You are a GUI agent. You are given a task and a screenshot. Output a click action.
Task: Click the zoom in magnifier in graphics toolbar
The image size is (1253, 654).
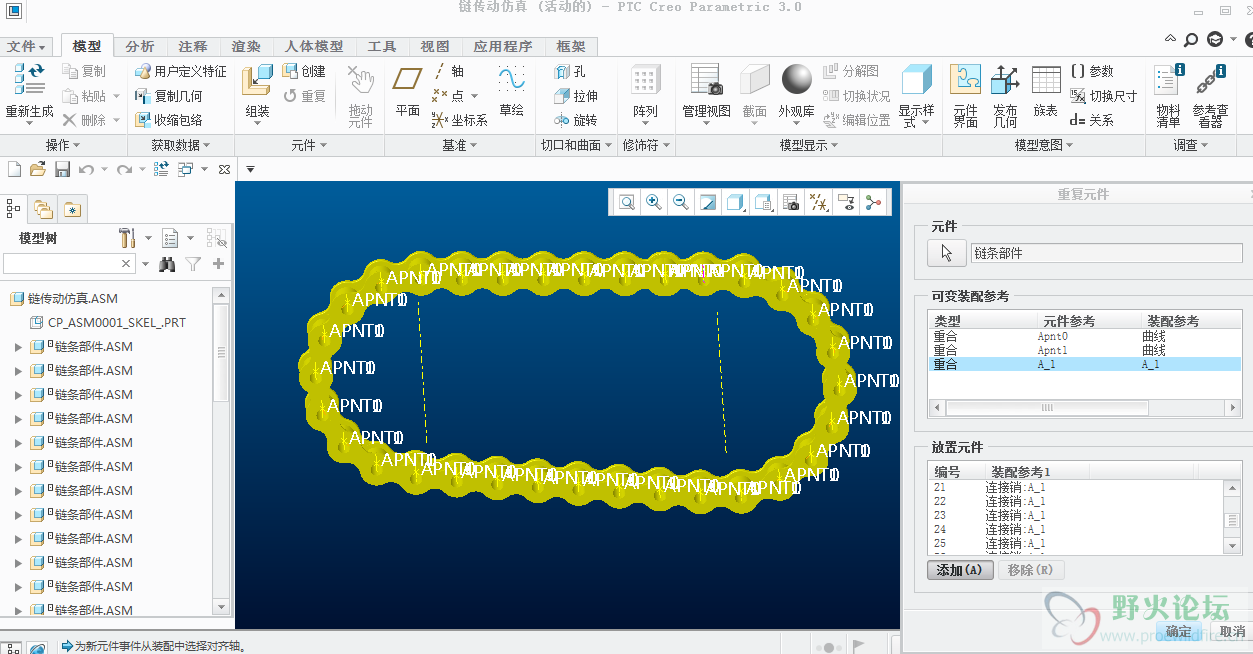pos(653,202)
